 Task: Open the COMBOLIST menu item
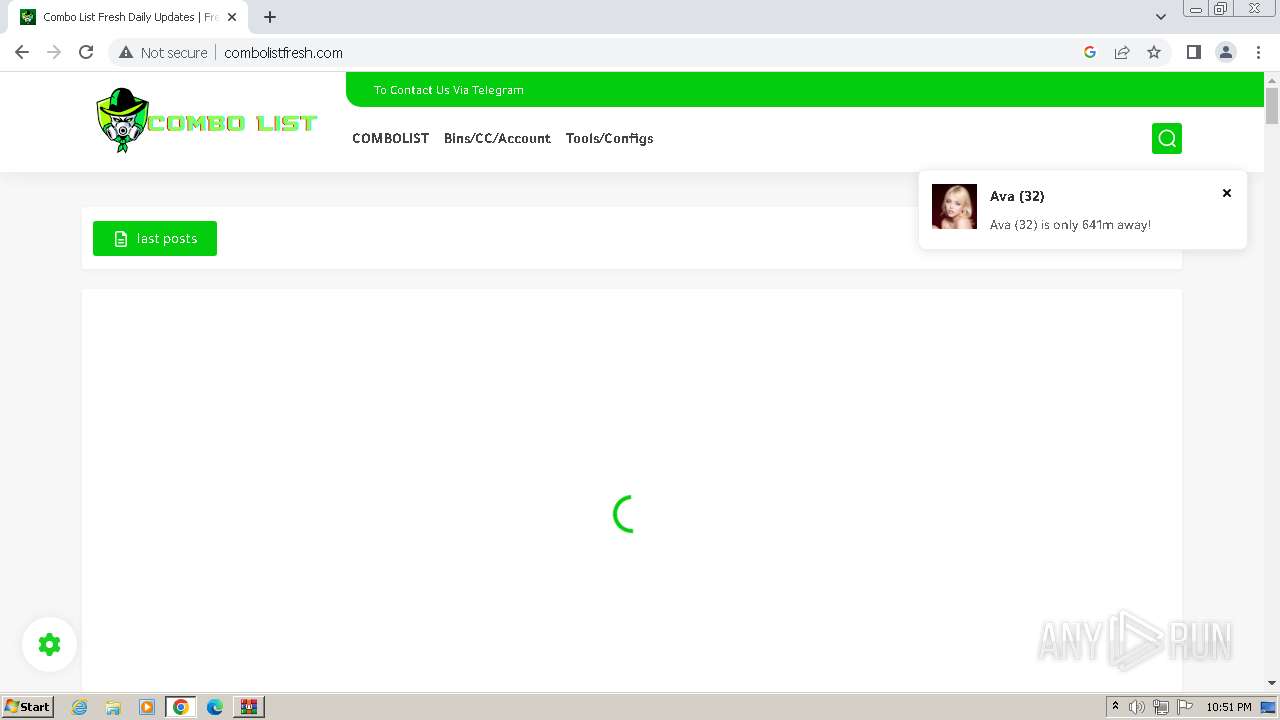pos(390,138)
